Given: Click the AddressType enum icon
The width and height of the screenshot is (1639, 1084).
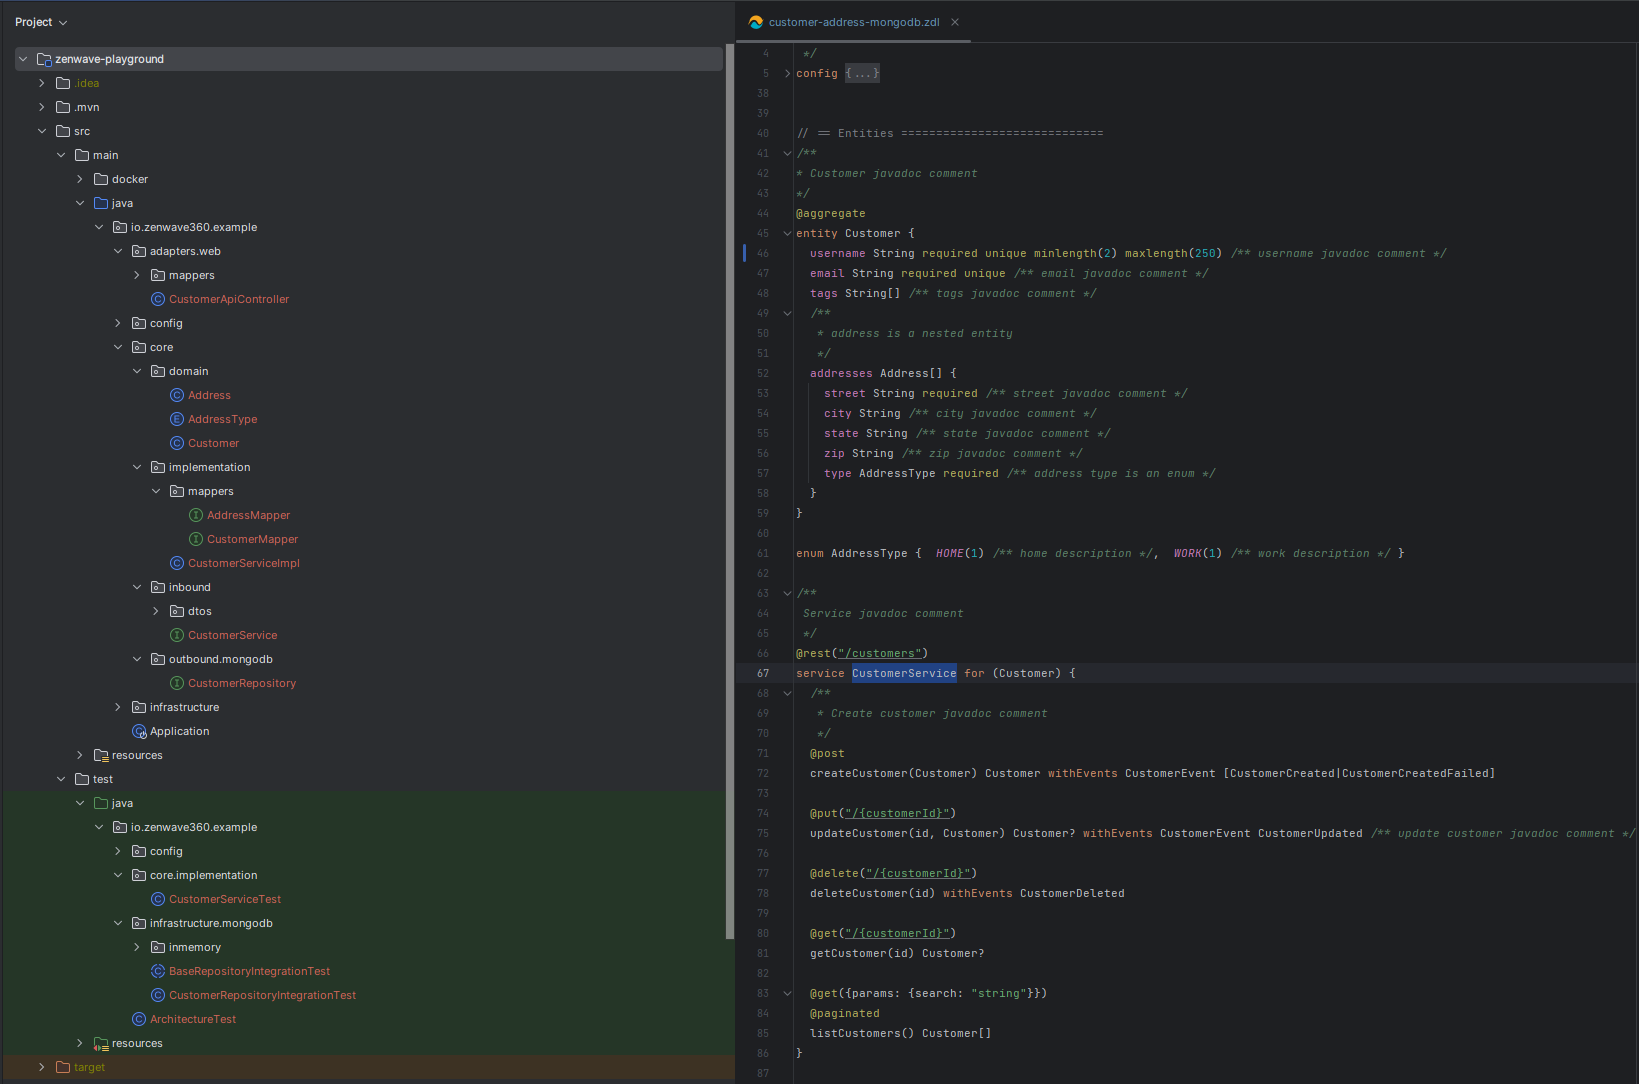Looking at the screenshot, I should click(177, 419).
